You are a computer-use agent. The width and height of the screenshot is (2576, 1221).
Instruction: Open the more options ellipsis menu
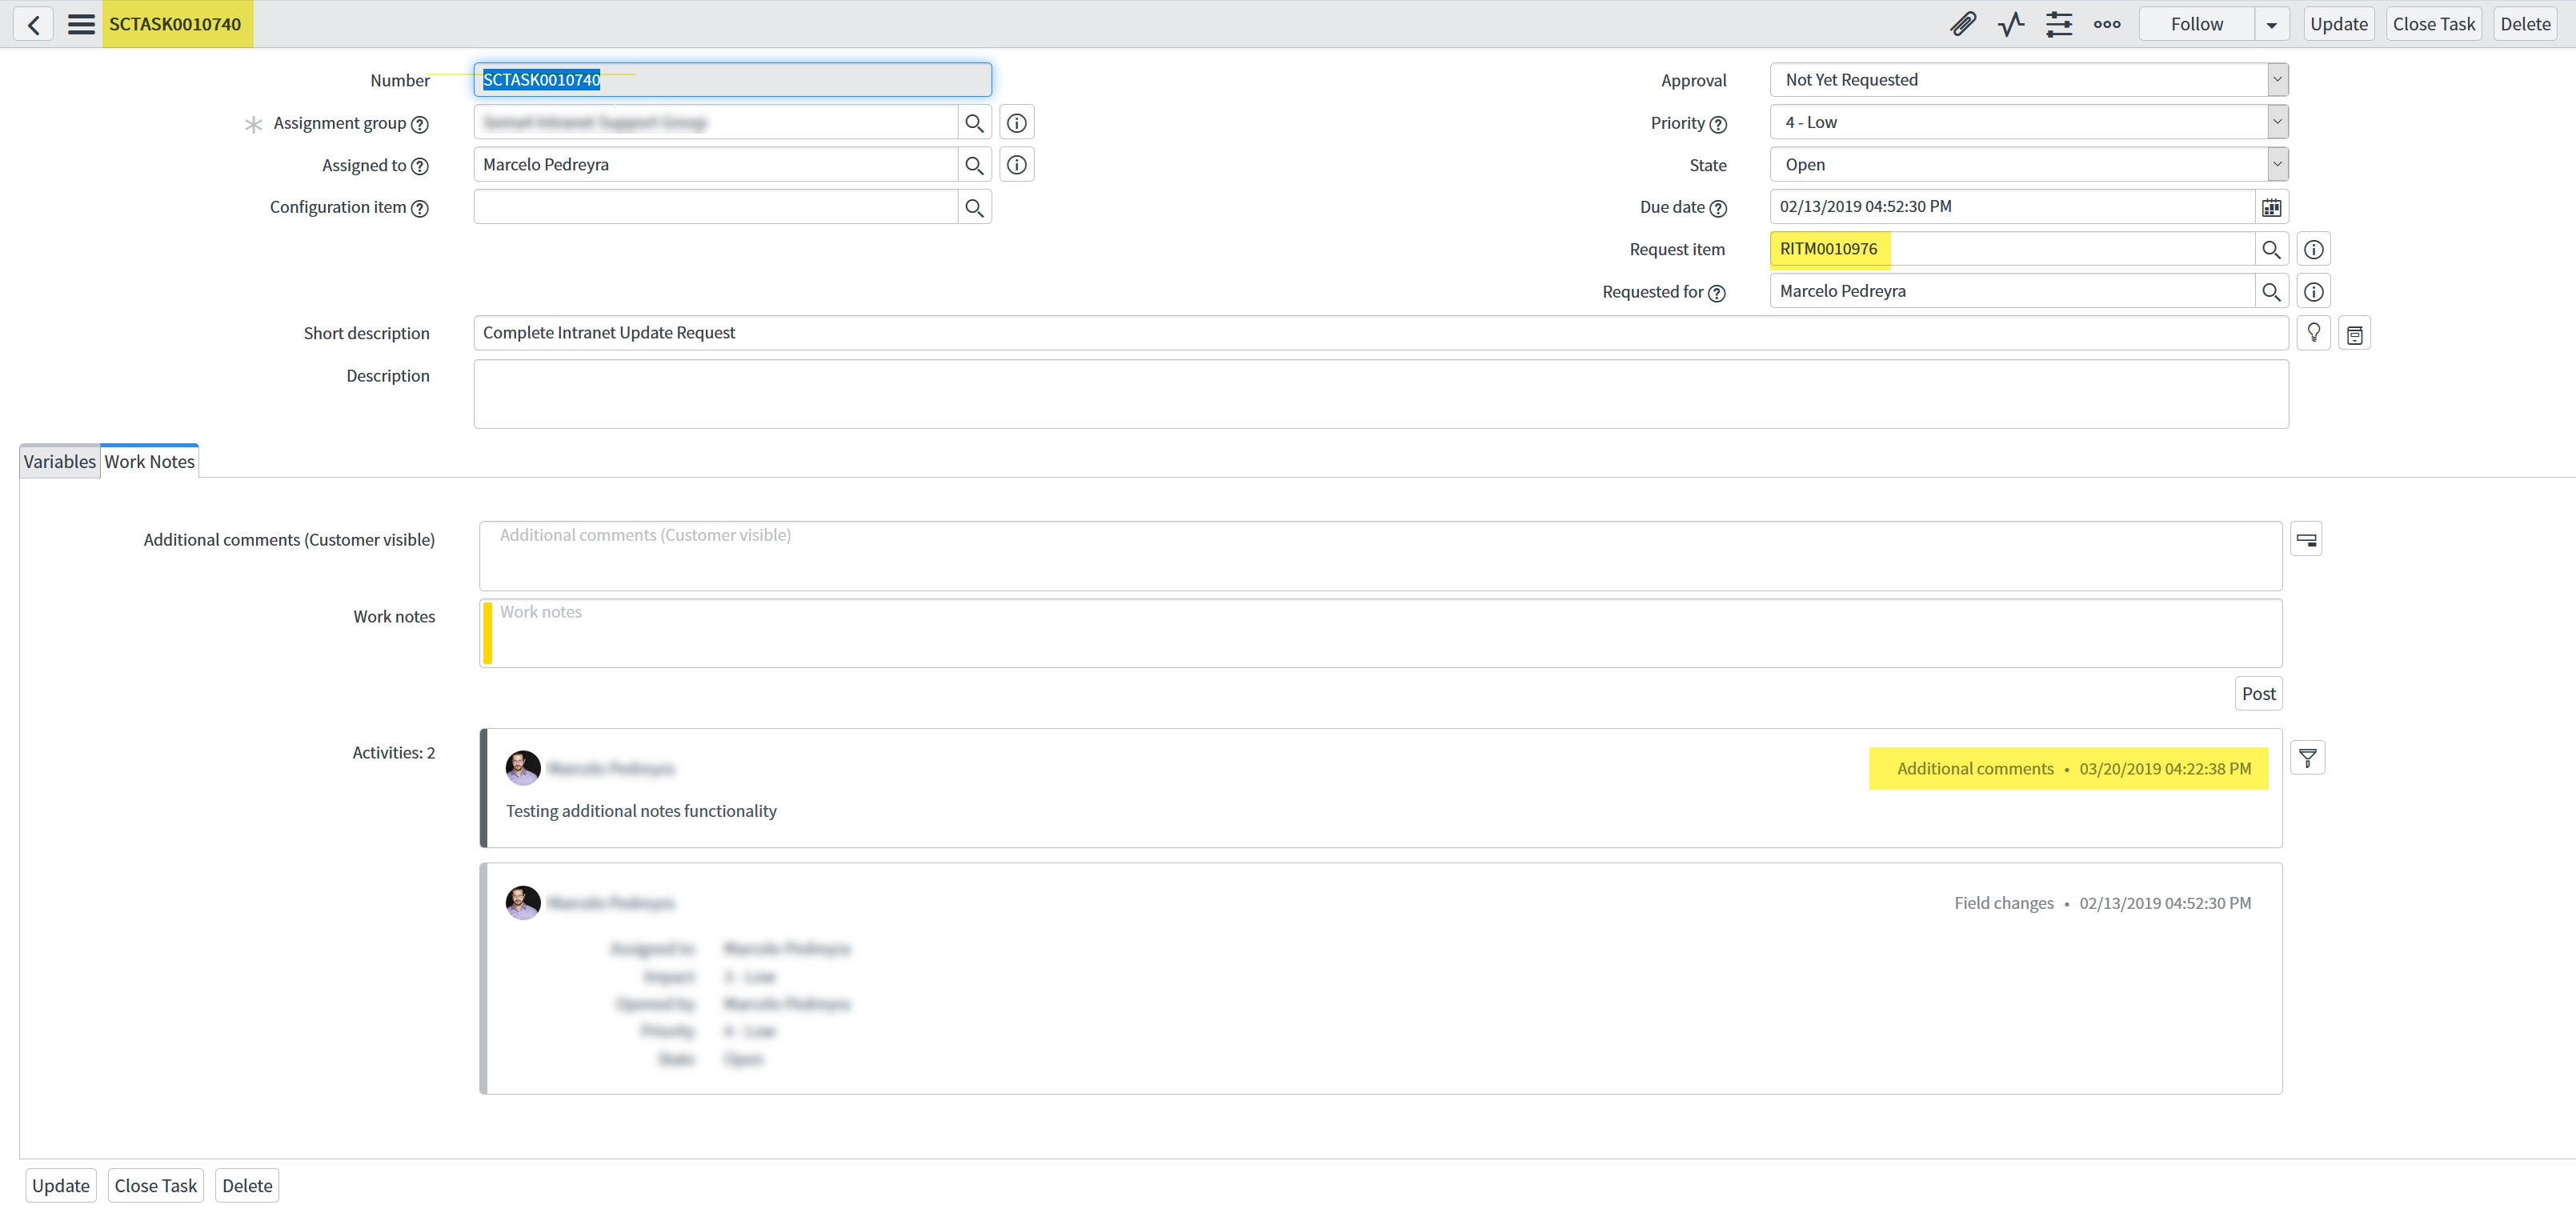coord(2107,24)
